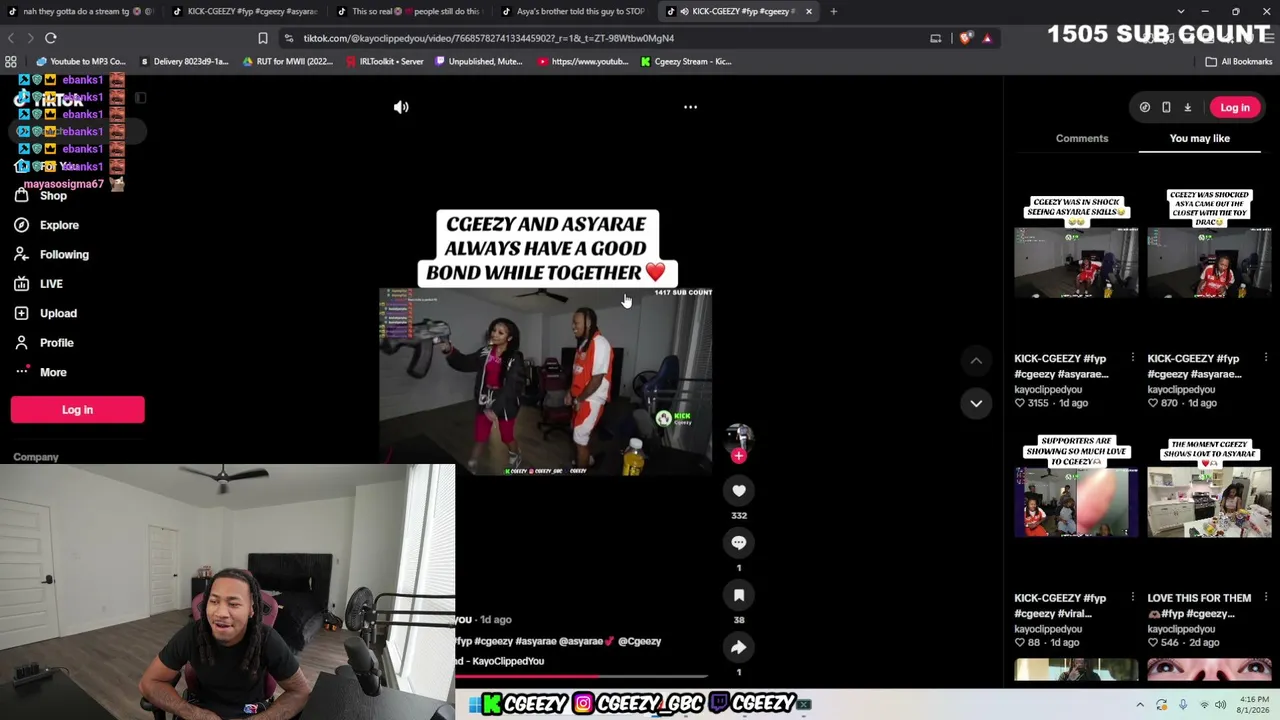This screenshot has height=720, width=1280.
Task: Open the More dots icon in the sidebar
Action: (x=21, y=372)
